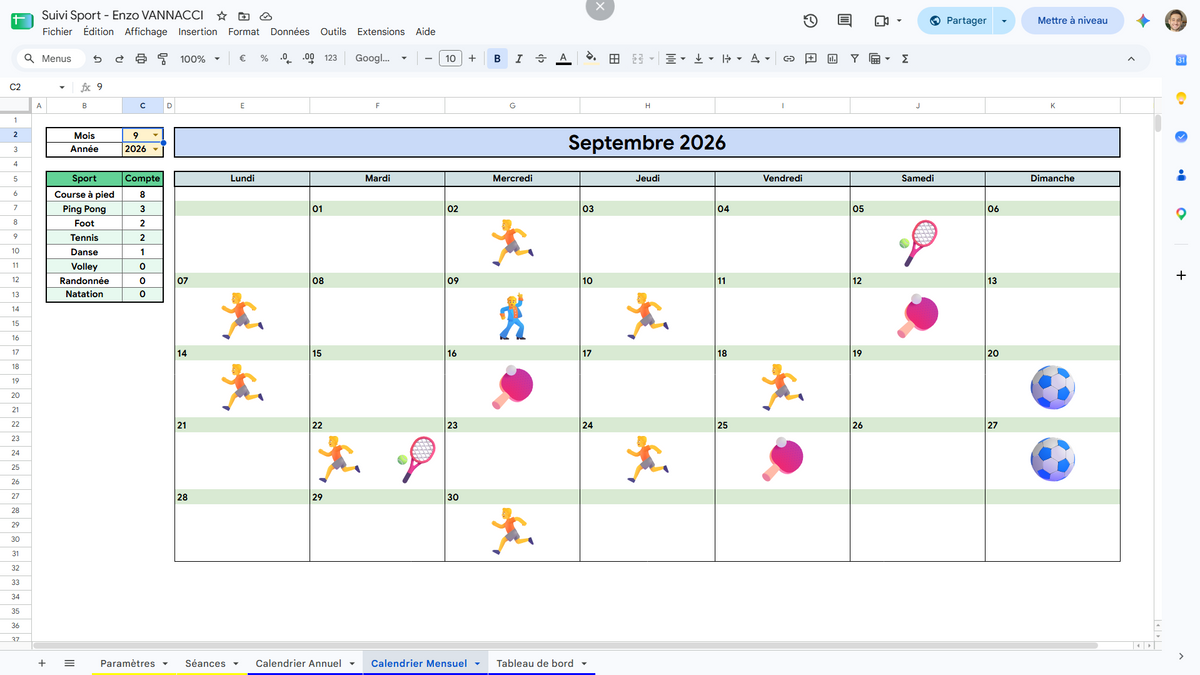Open the font family dropdown
The image size is (1200, 675).
tap(381, 59)
